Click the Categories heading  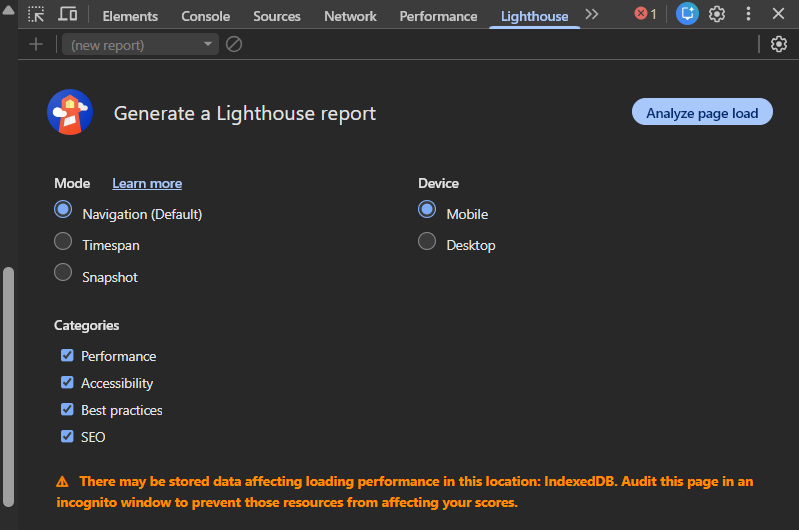[87, 325]
